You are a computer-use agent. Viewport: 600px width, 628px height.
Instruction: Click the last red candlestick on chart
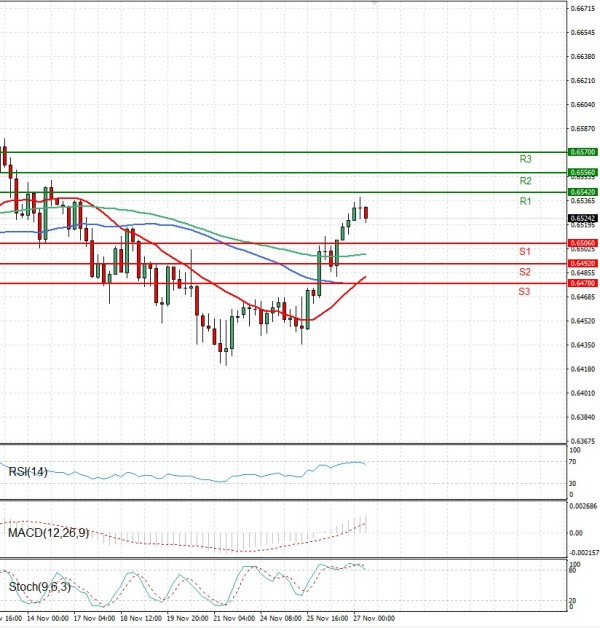click(366, 213)
